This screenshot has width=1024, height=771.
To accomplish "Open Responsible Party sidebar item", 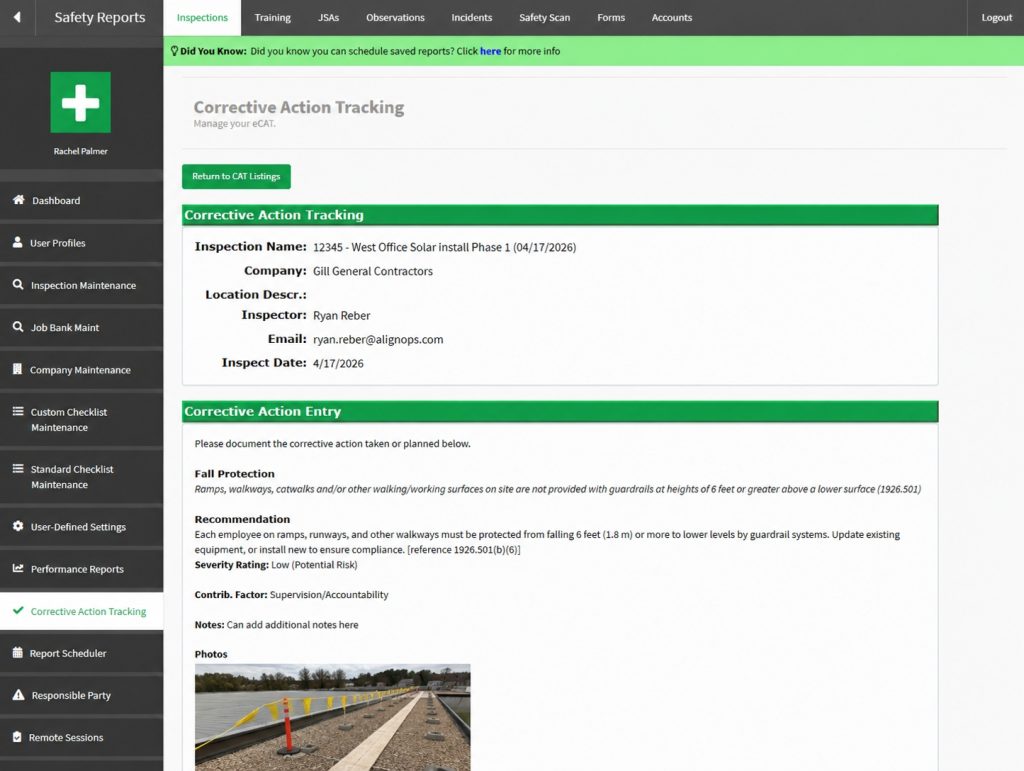I will 82,695.
